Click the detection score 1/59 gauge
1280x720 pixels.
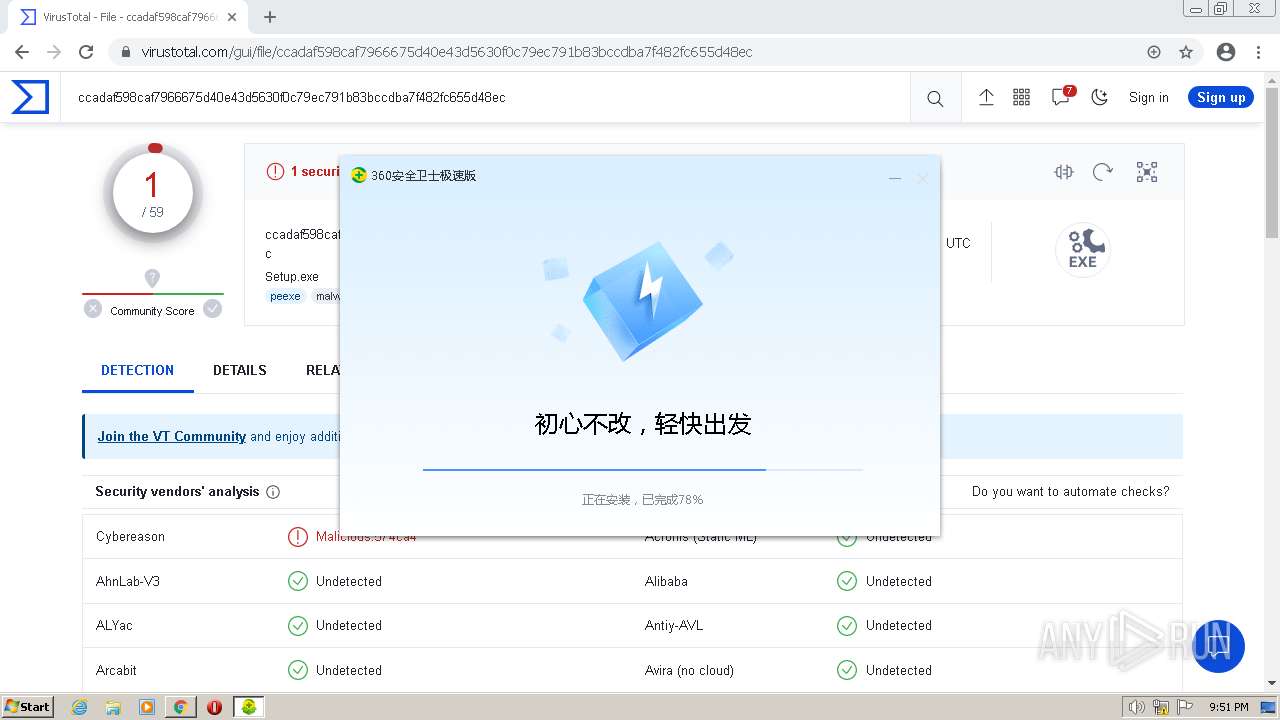coord(152,193)
